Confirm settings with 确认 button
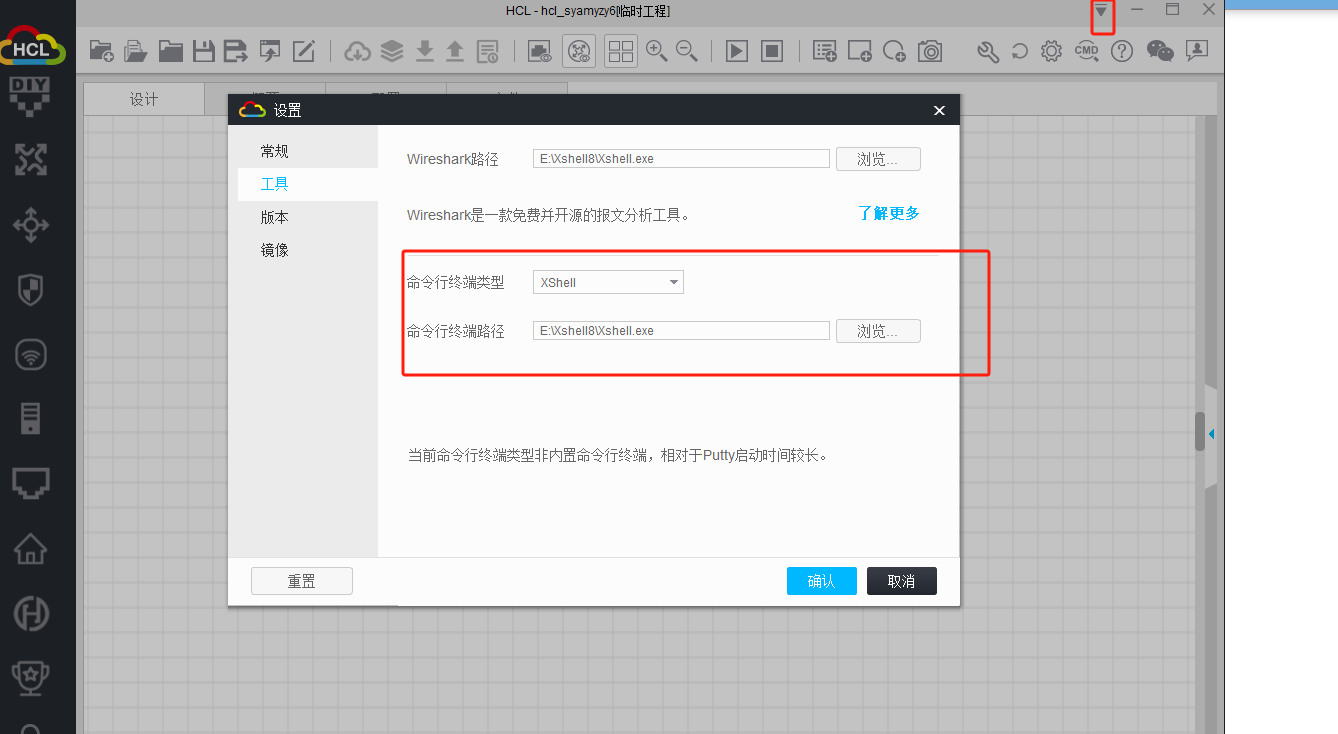This screenshot has height=734, width=1338. pyautogui.click(x=822, y=581)
